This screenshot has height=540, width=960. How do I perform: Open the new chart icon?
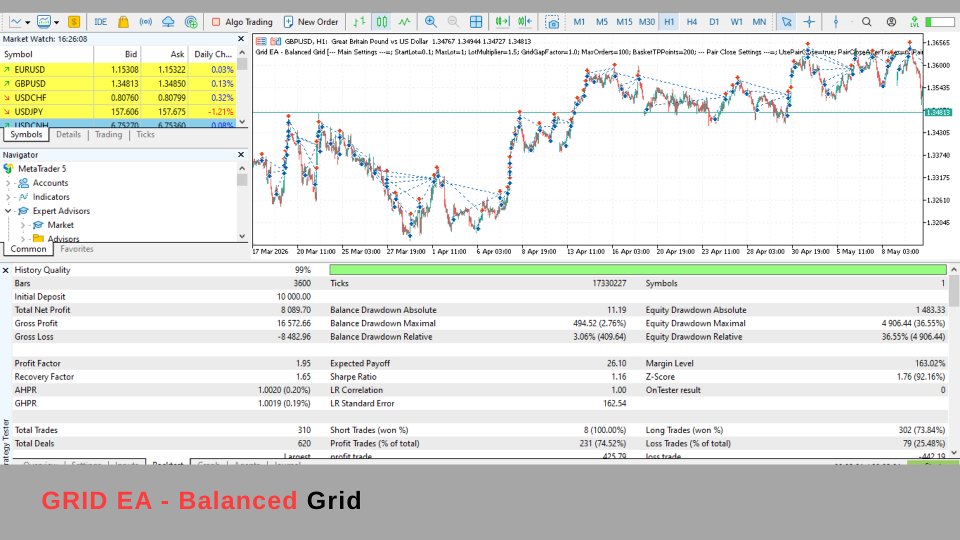pyautogui.click(x=15, y=22)
